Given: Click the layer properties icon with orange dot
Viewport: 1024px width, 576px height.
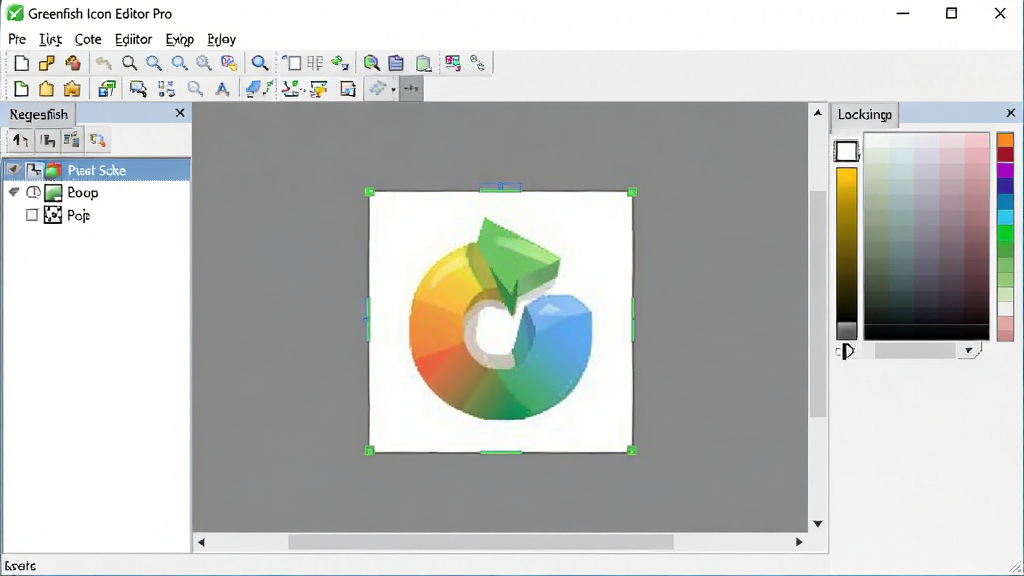Looking at the screenshot, I should pos(97,140).
